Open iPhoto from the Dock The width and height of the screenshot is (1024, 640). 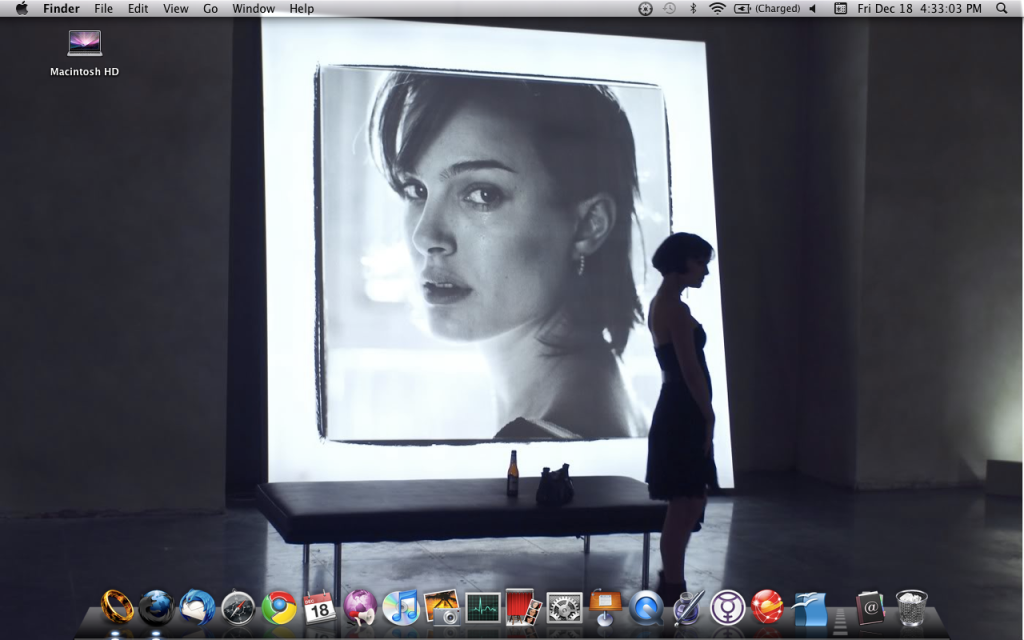coord(441,607)
